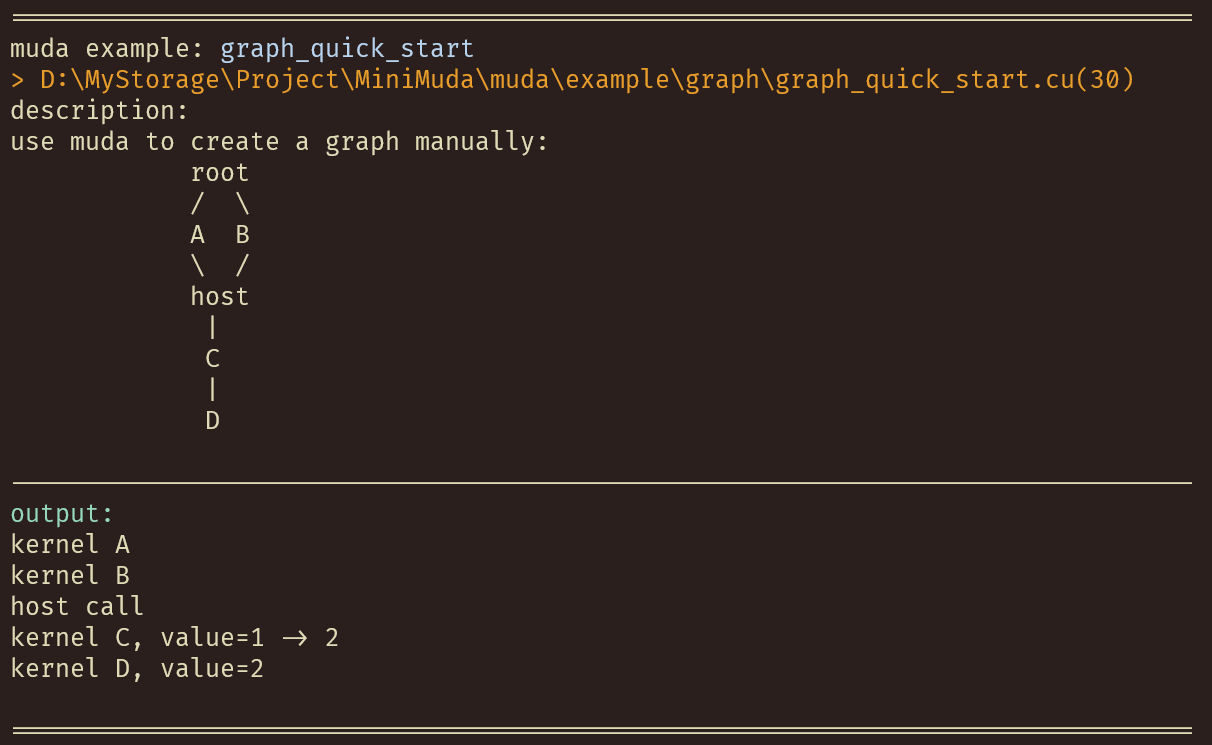This screenshot has height=745, width=1212.
Task: Click the horizontal divider above 'output:'
Action: [600, 483]
